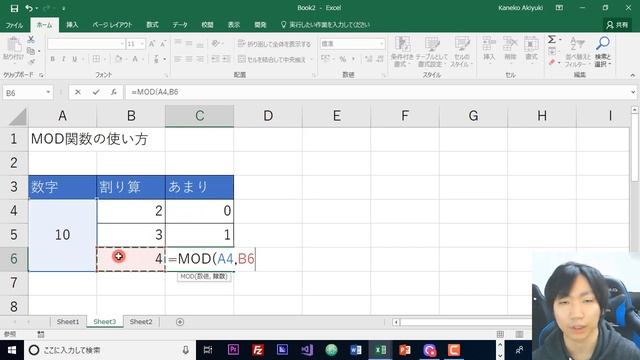Click the Percent style icon
Viewport: 640px width, 360px height.
tap(343, 59)
